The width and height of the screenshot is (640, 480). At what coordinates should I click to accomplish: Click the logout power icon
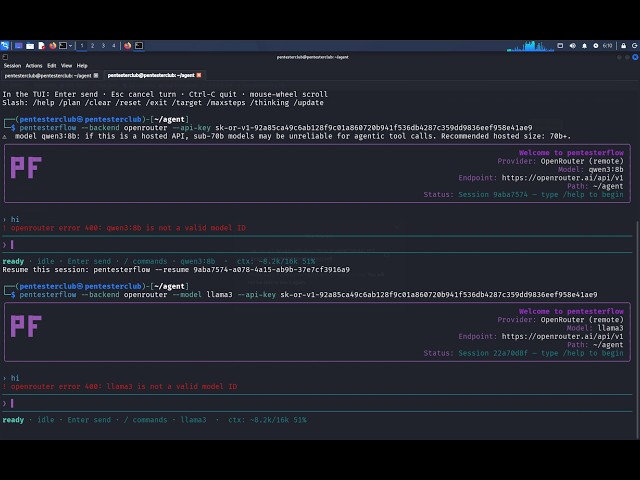click(x=635, y=46)
